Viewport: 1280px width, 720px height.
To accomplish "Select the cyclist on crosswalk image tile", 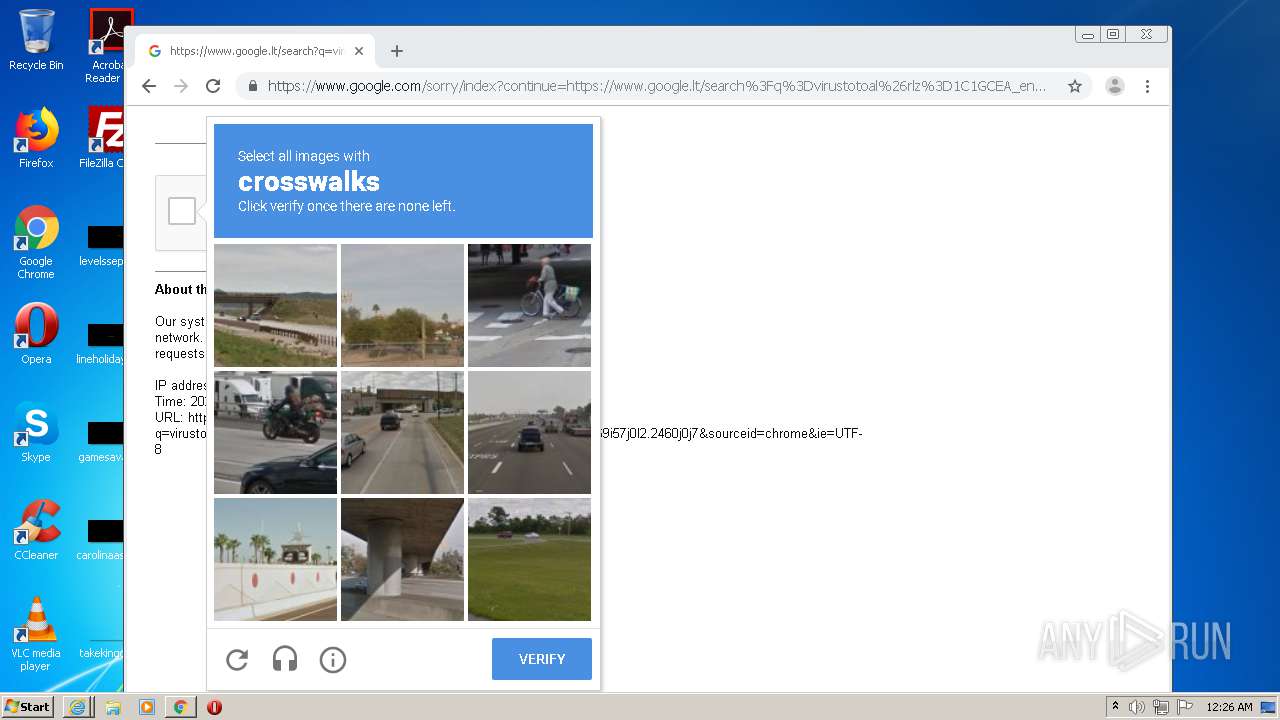I will (529, 305).
